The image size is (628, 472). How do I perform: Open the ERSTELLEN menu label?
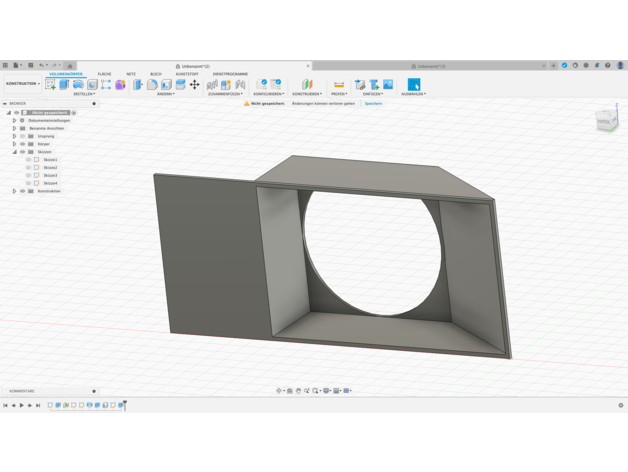84,94
